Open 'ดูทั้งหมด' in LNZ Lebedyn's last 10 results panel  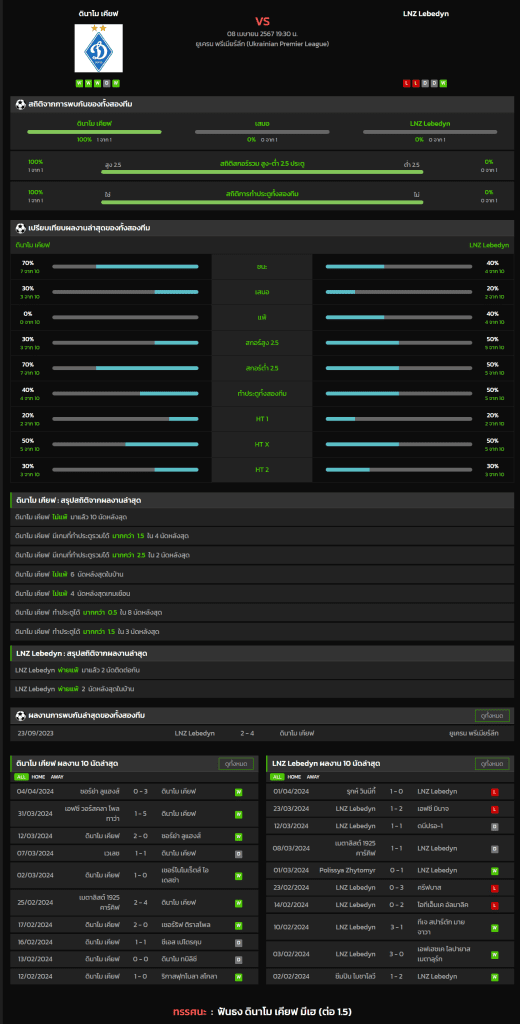pyautogui.click(x=492, y=763)
